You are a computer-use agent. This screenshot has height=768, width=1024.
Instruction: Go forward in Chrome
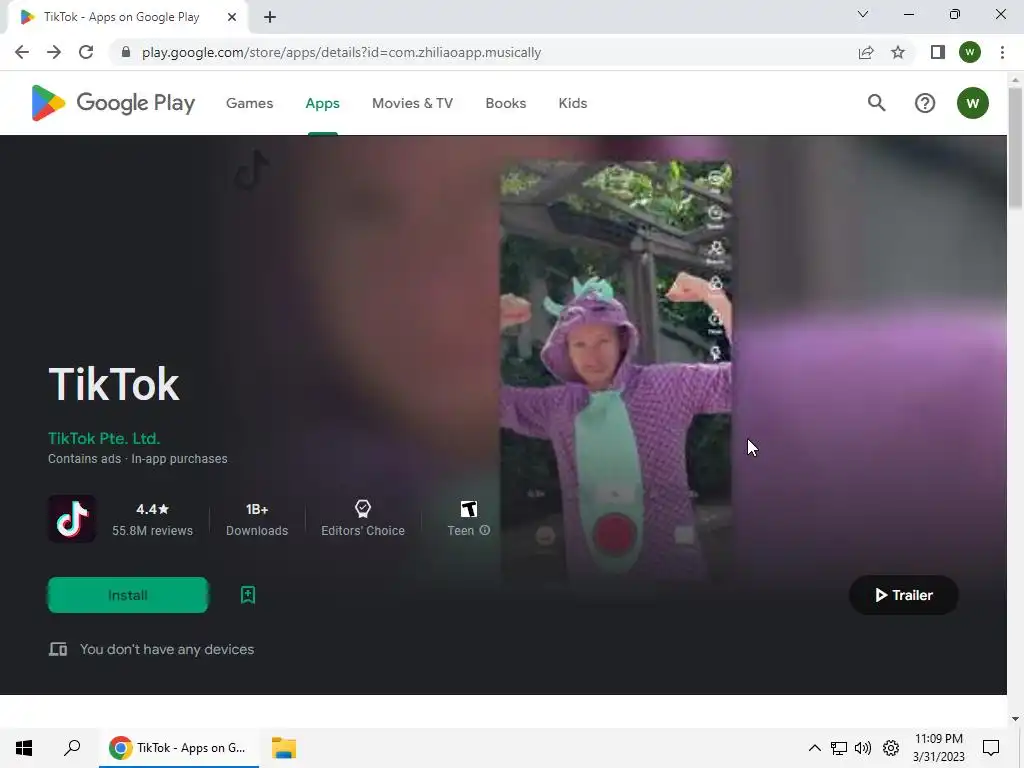click(54, 52)
